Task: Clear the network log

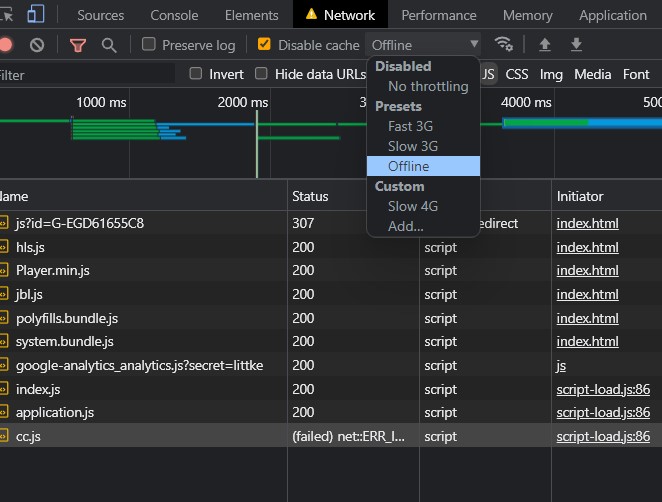Action: coord(37,45)
